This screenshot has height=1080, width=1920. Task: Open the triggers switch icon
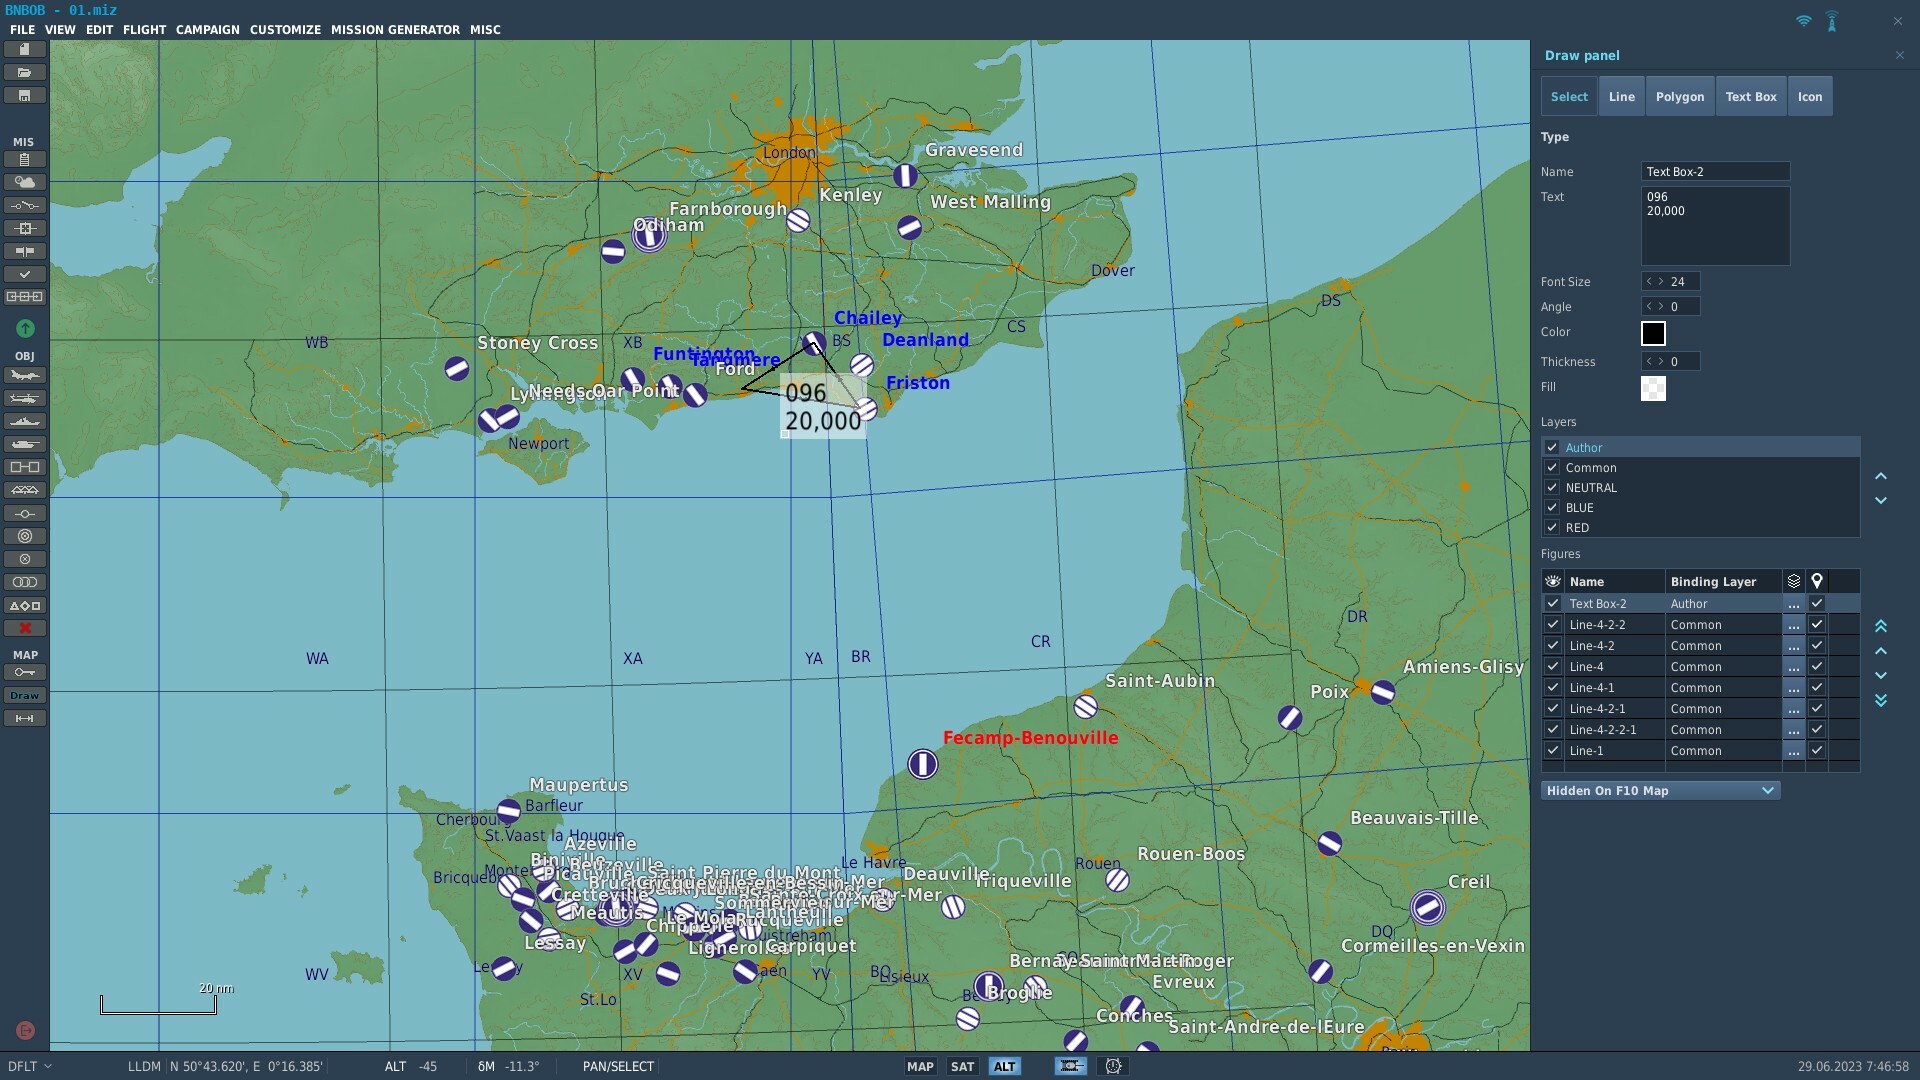[x=25, y=206]
